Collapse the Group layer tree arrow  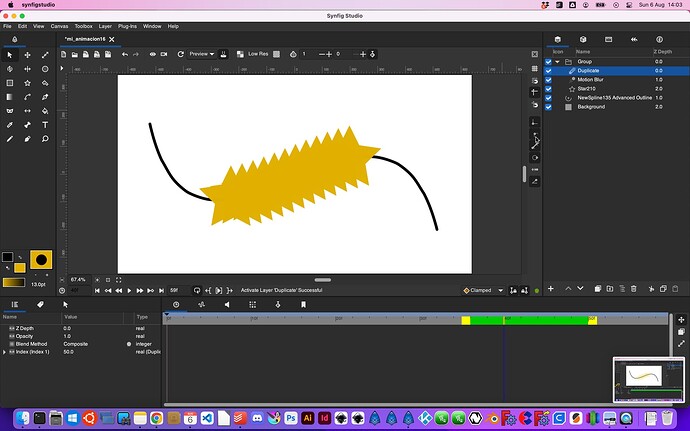(559, 62)
